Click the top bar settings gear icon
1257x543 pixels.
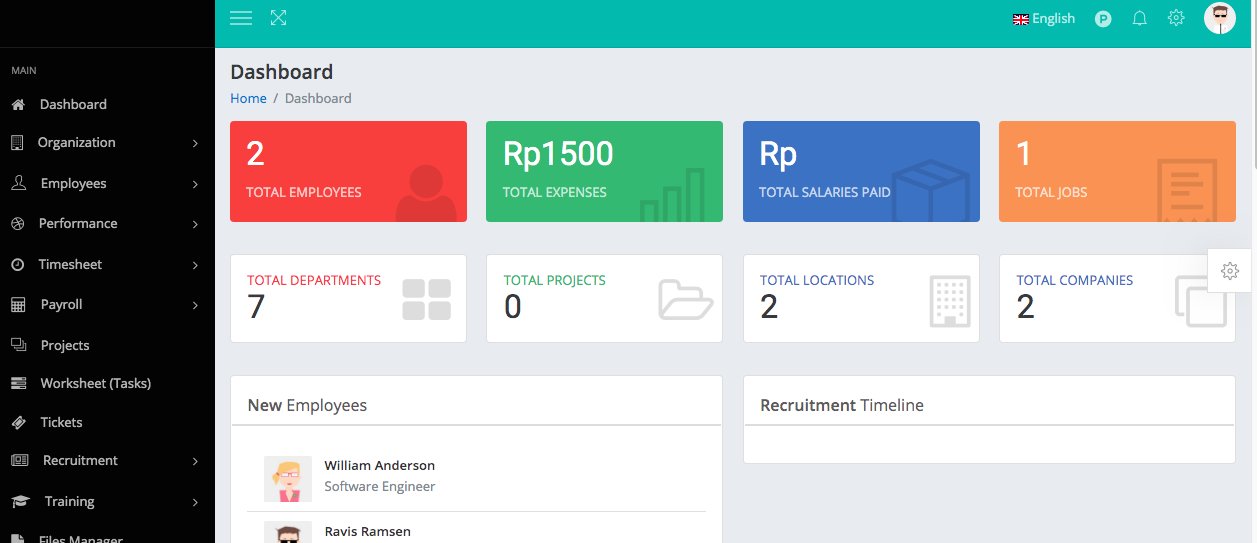1176,18
